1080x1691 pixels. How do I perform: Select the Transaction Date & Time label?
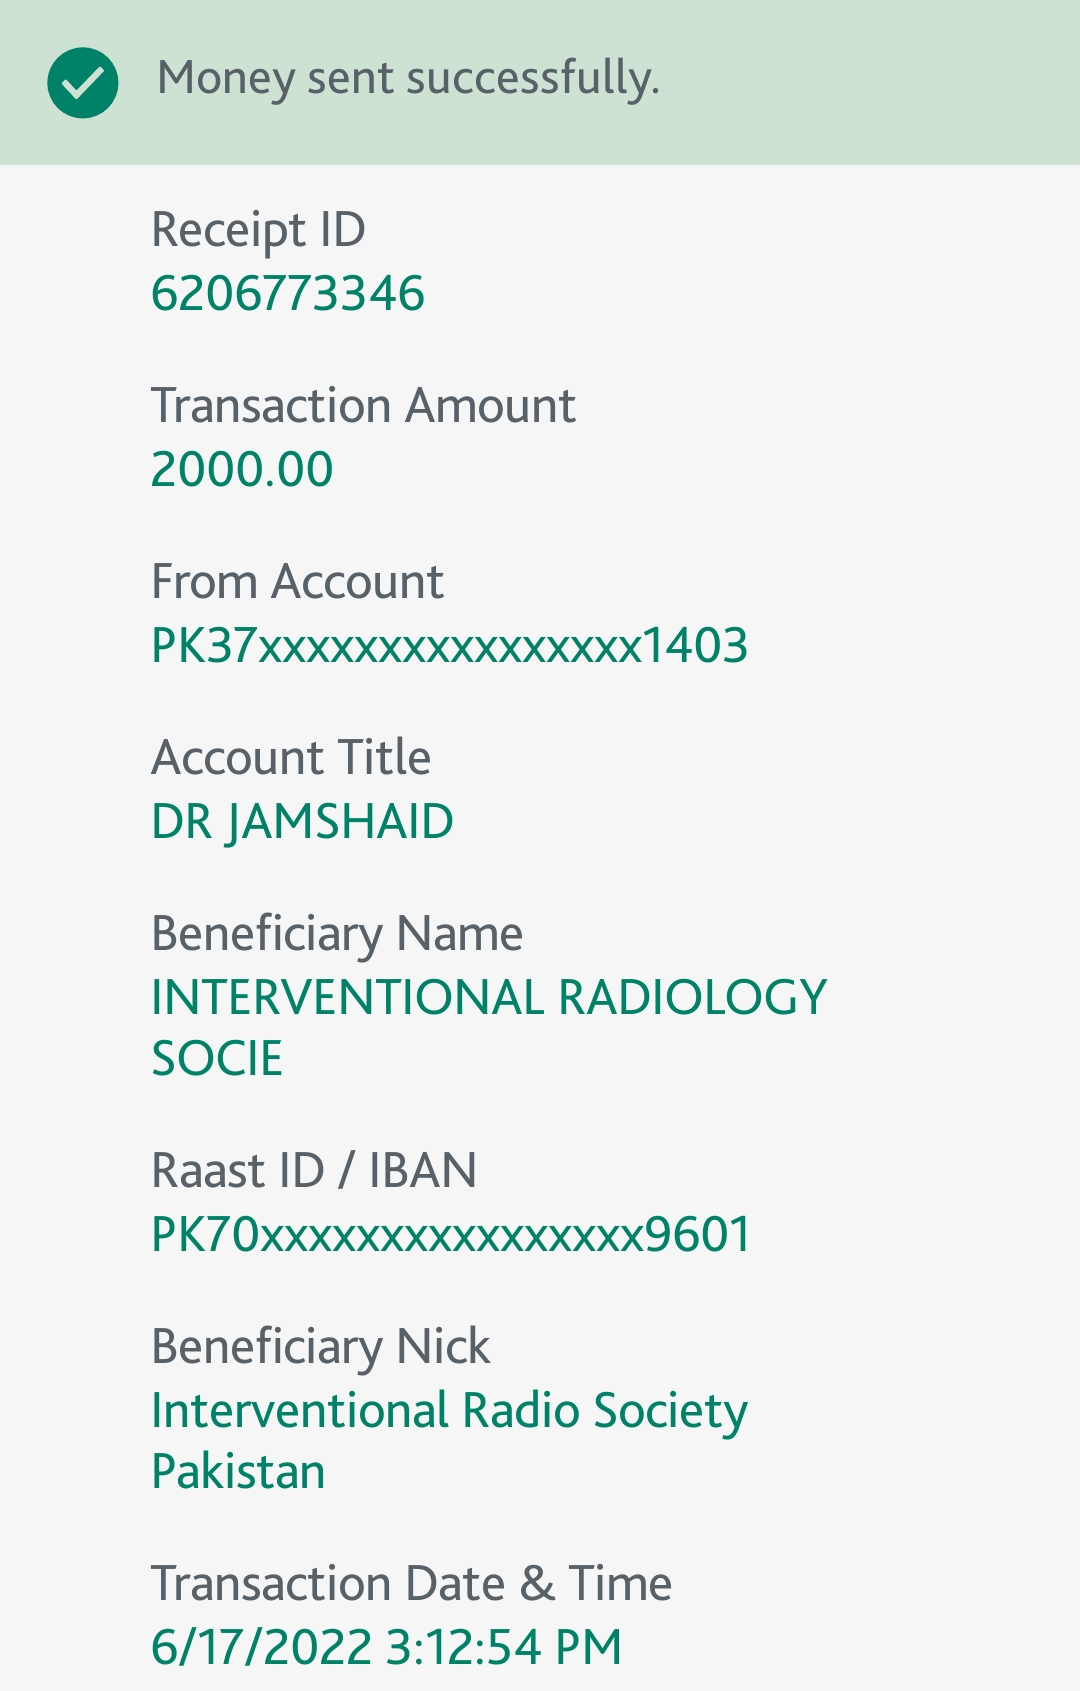pyautogui.click(x=411, y=1584)
